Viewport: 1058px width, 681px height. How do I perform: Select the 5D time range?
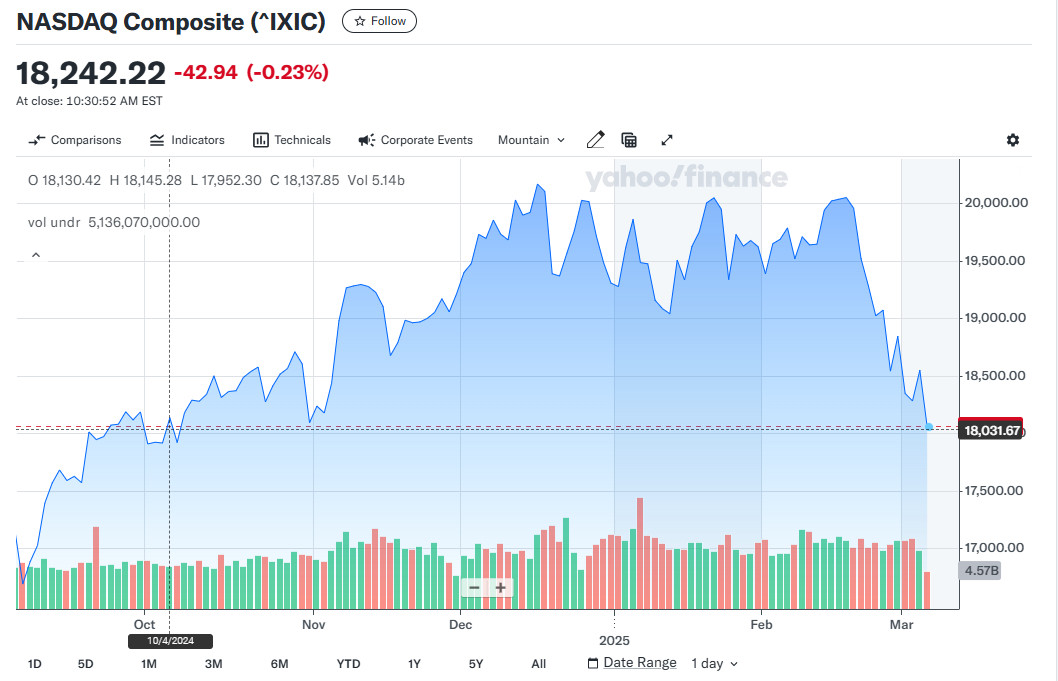tap(85, 664)
